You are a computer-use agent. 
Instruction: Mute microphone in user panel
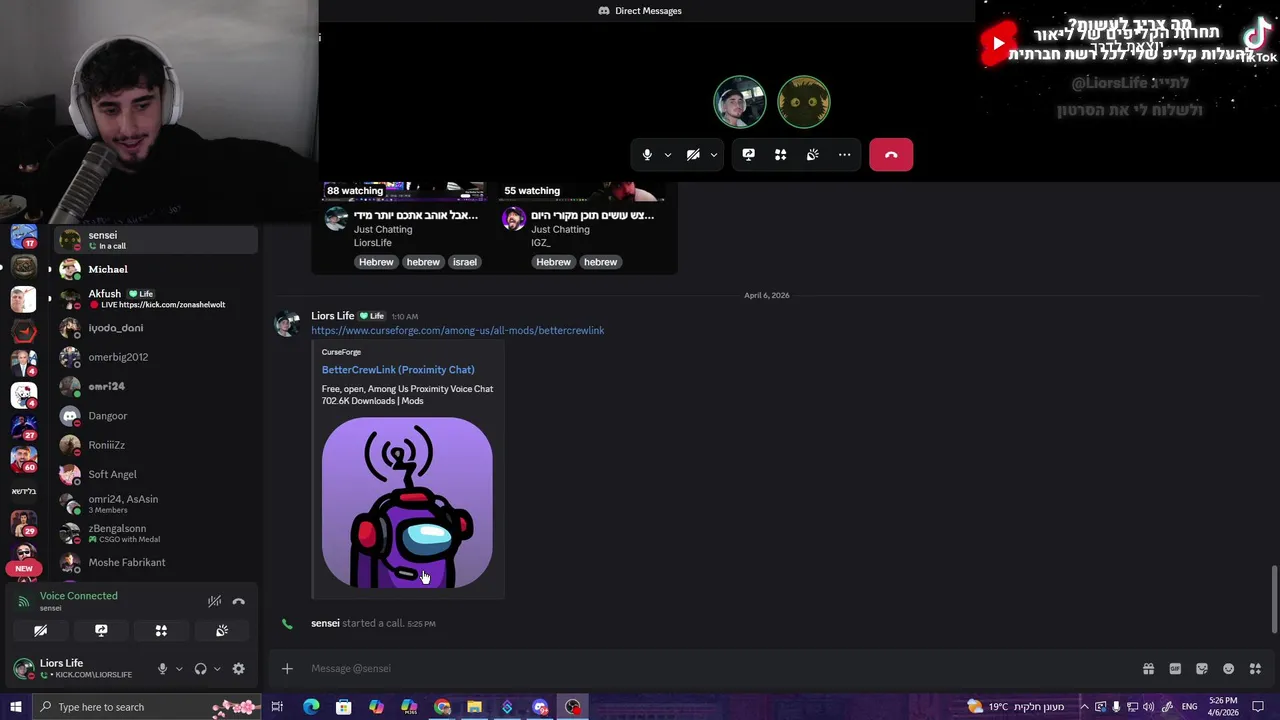coord(162,669)
